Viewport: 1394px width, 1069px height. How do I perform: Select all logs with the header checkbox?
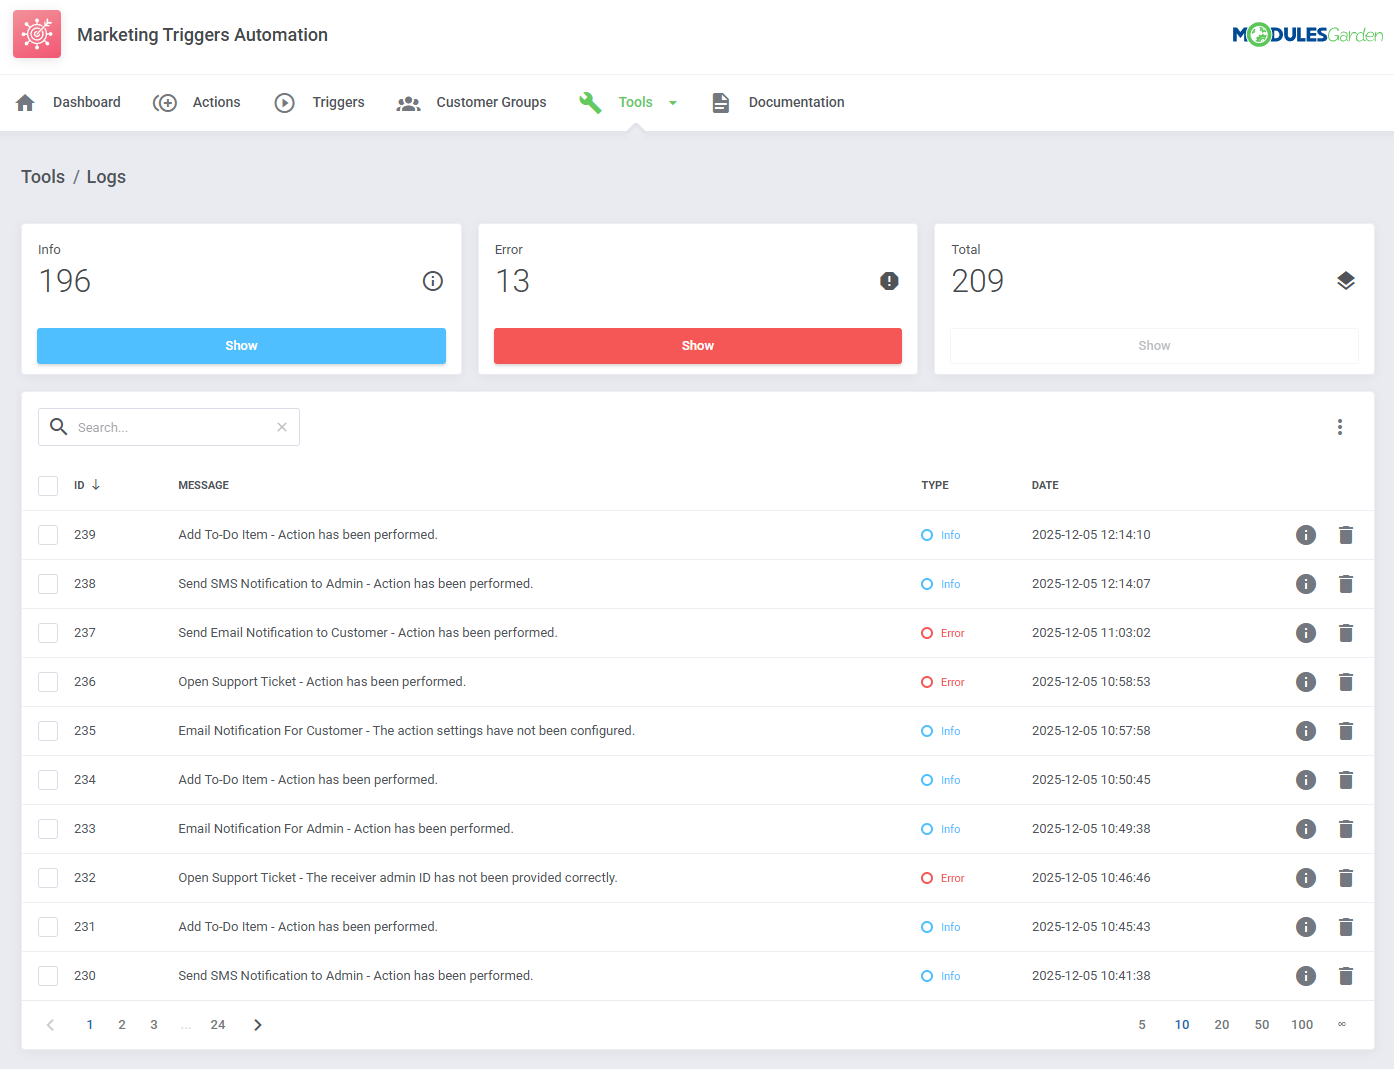48,485
